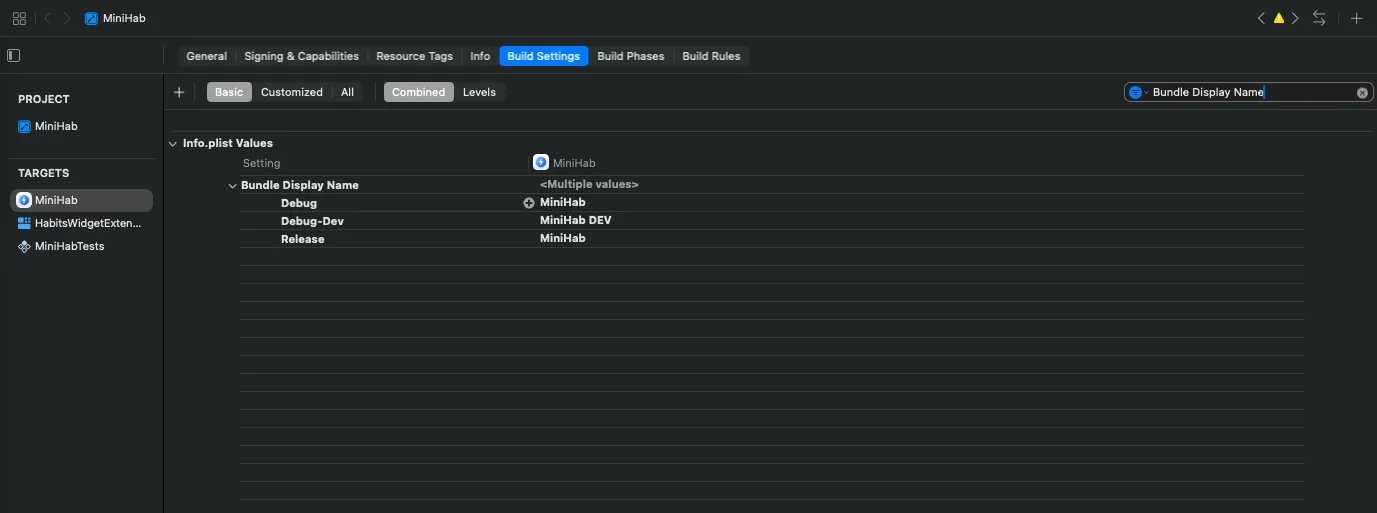Screen dimensions: 1377x513
Task: Click the MiniHab value for Release
Action: [x=562, y=239]
